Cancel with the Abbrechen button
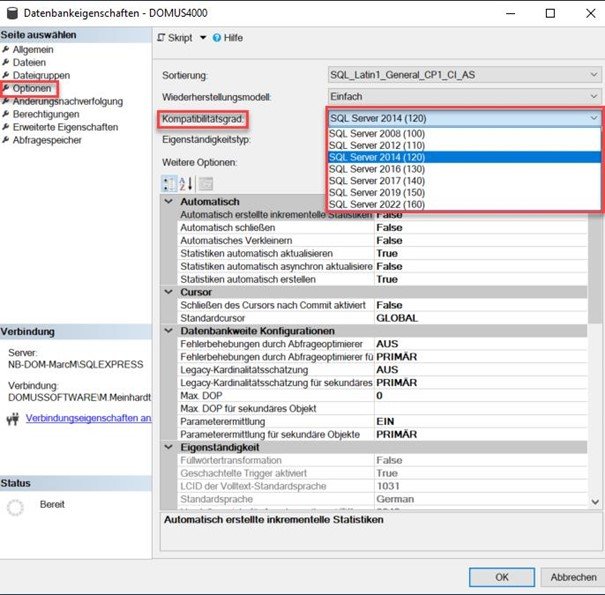The image size is (605, 595). 573,577
